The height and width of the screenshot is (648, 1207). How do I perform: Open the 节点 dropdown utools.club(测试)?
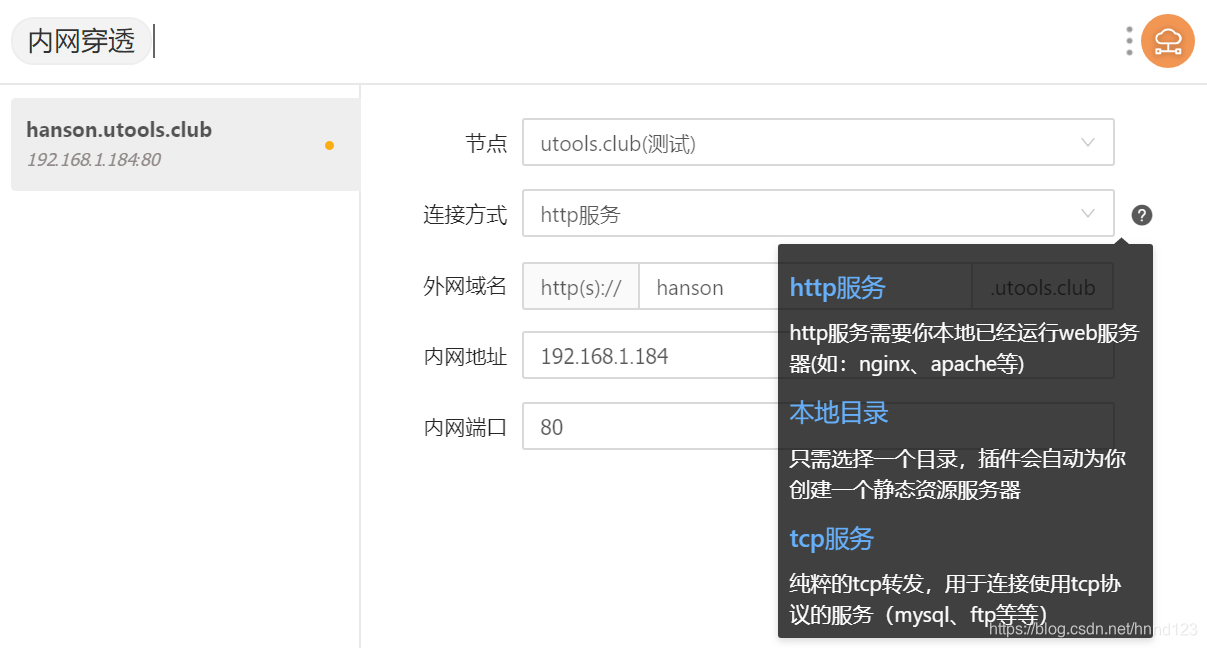coord(818,143)
